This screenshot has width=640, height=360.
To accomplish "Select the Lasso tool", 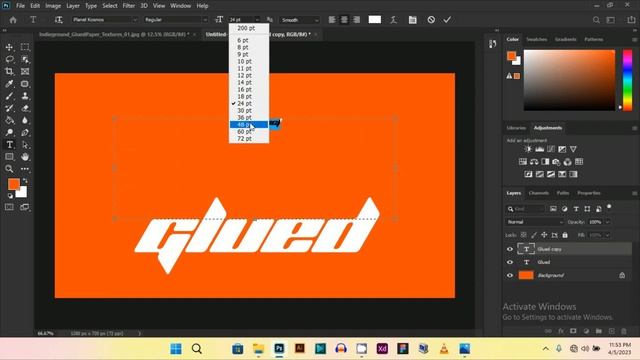I will click(x=9, y=60).
